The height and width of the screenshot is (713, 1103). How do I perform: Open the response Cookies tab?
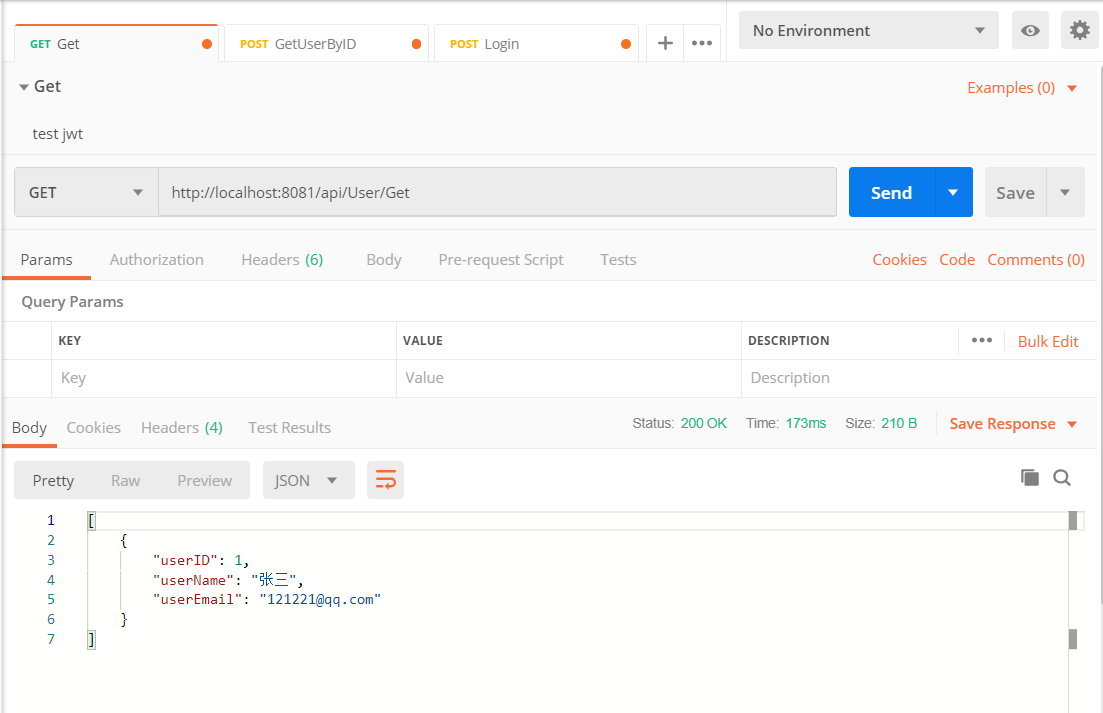coord(94,428)
